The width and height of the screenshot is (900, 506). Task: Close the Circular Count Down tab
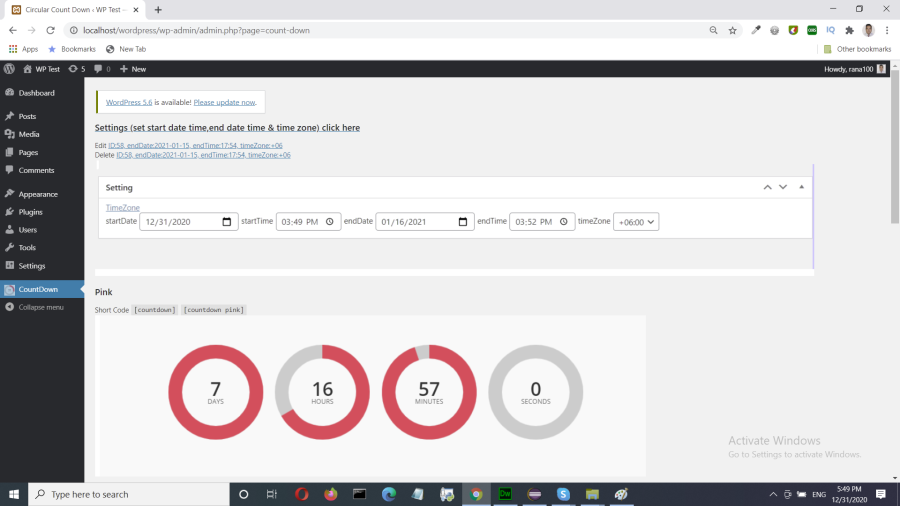[x=136, y=10]
